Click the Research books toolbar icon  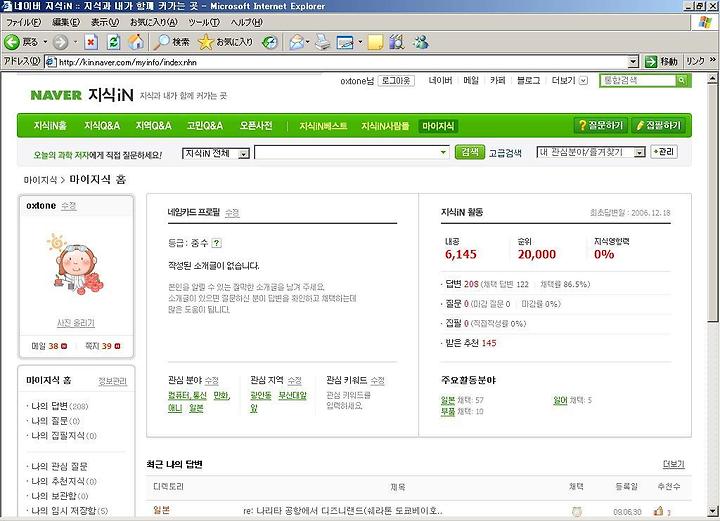[x=397, y=42]
